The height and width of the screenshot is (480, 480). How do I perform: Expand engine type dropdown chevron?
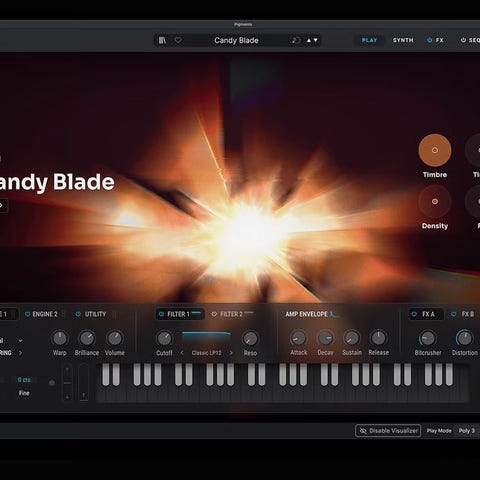tap(21, 341)
